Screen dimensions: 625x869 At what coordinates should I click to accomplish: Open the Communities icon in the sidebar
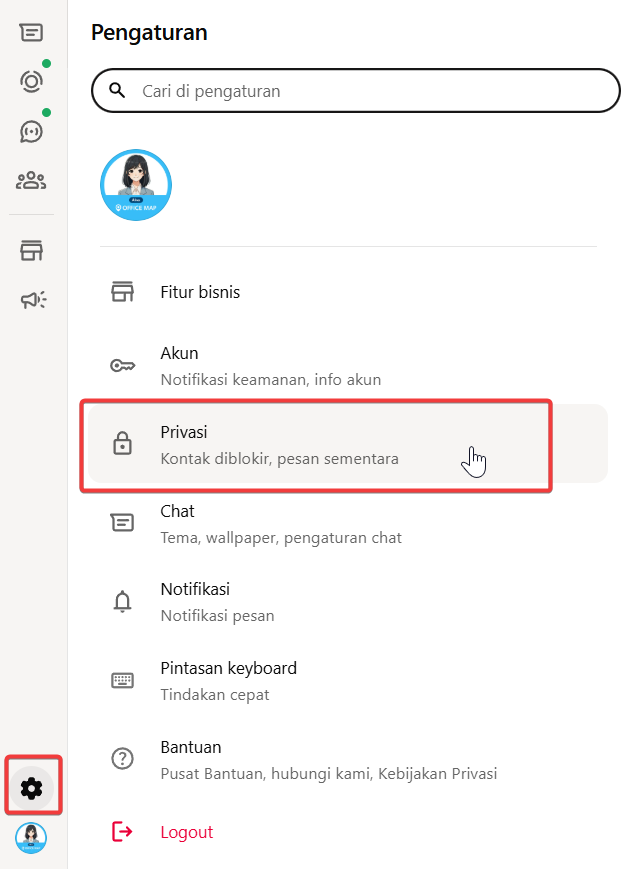[31, 181]
